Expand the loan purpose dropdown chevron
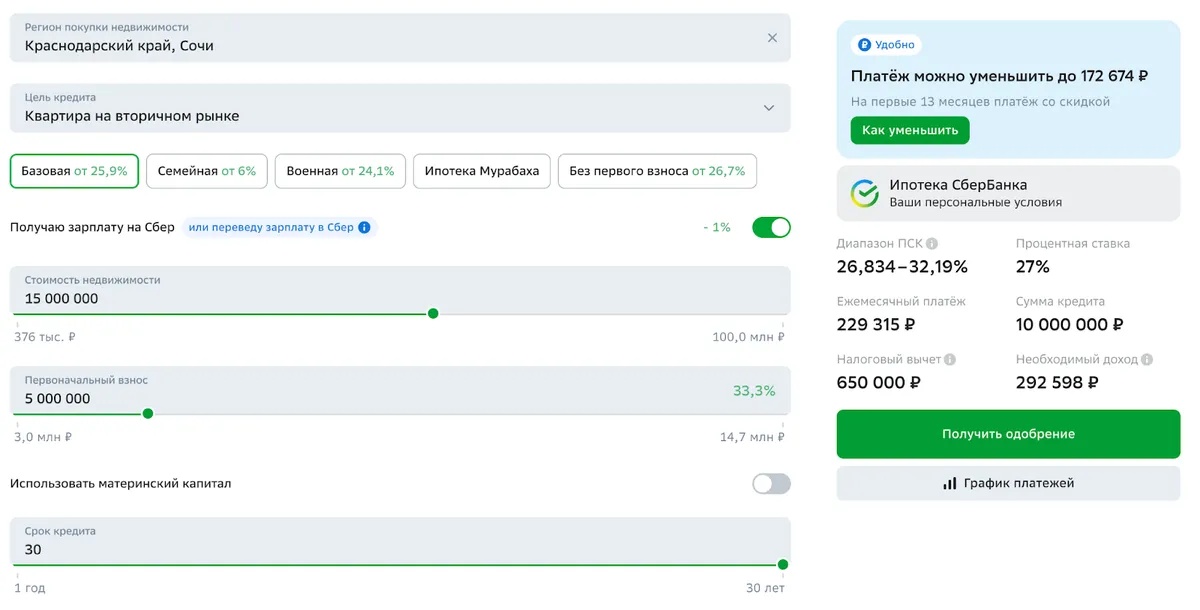 (769, 108)
